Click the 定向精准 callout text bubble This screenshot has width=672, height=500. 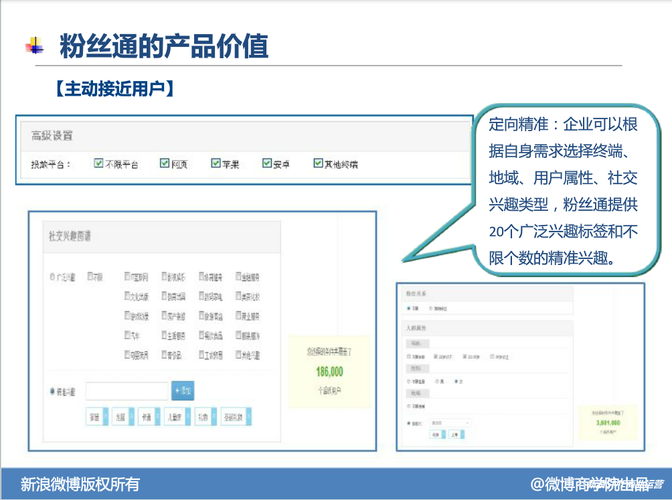(x=563, y=191)
